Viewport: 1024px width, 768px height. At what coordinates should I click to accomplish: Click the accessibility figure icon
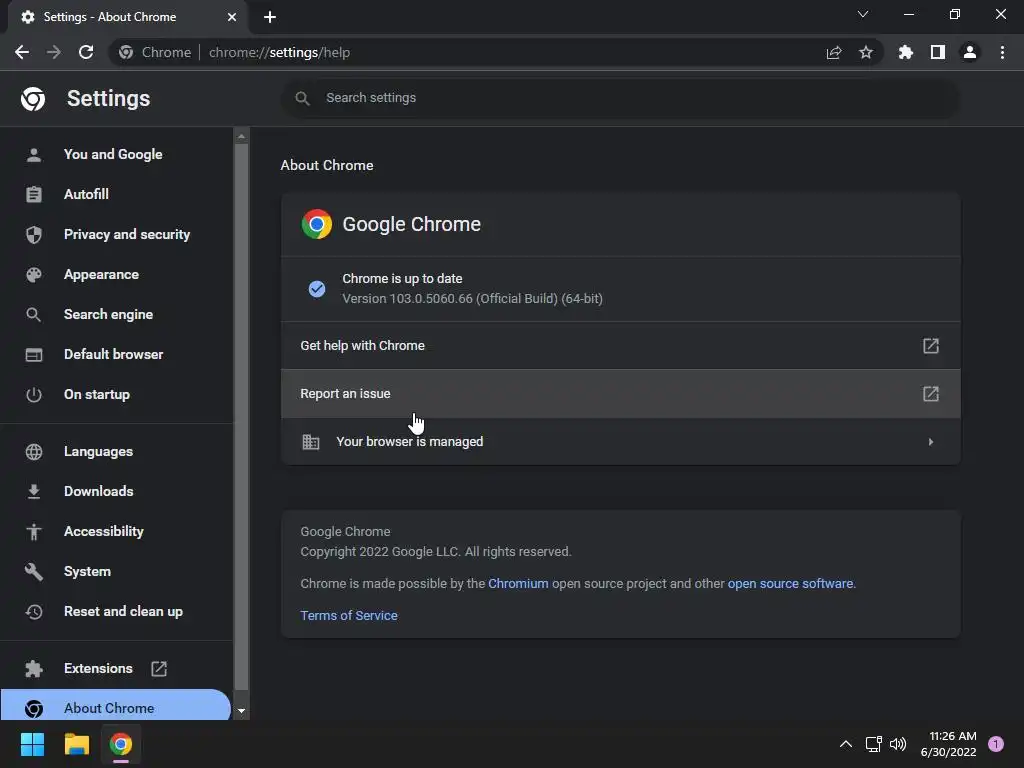click(x=33, y=532)
